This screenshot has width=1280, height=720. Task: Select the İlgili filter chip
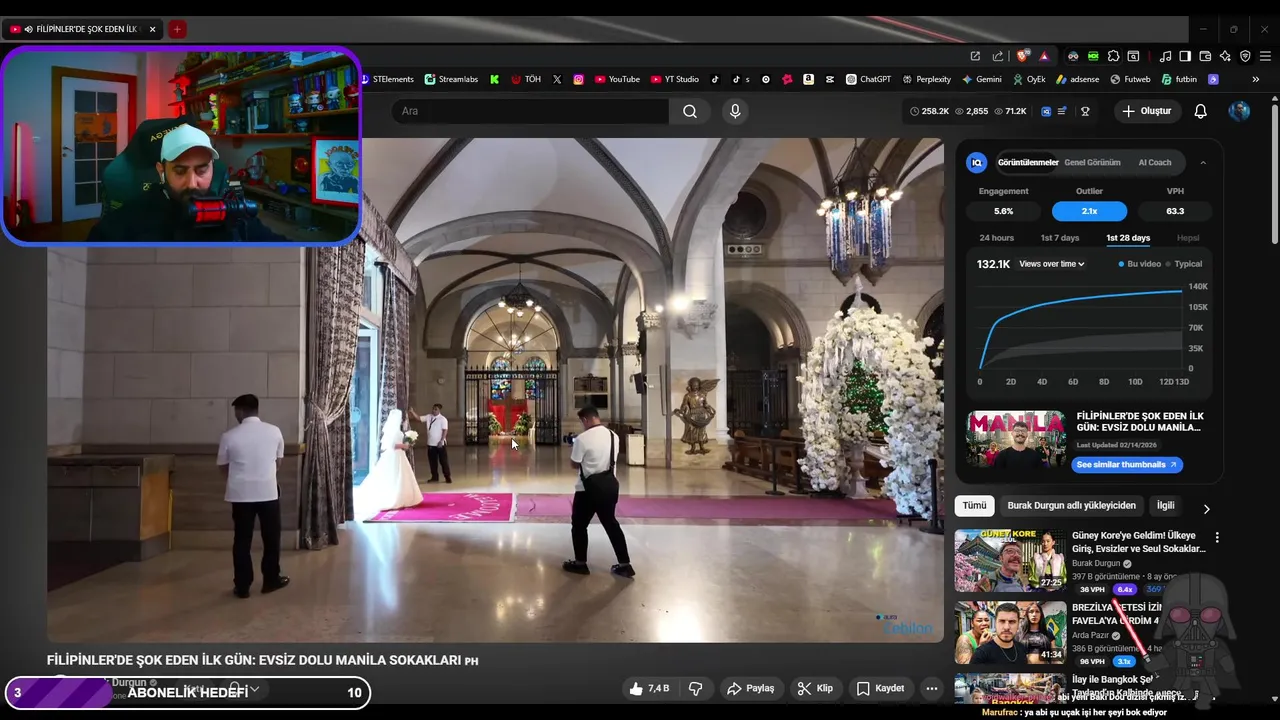(1166, 505)
